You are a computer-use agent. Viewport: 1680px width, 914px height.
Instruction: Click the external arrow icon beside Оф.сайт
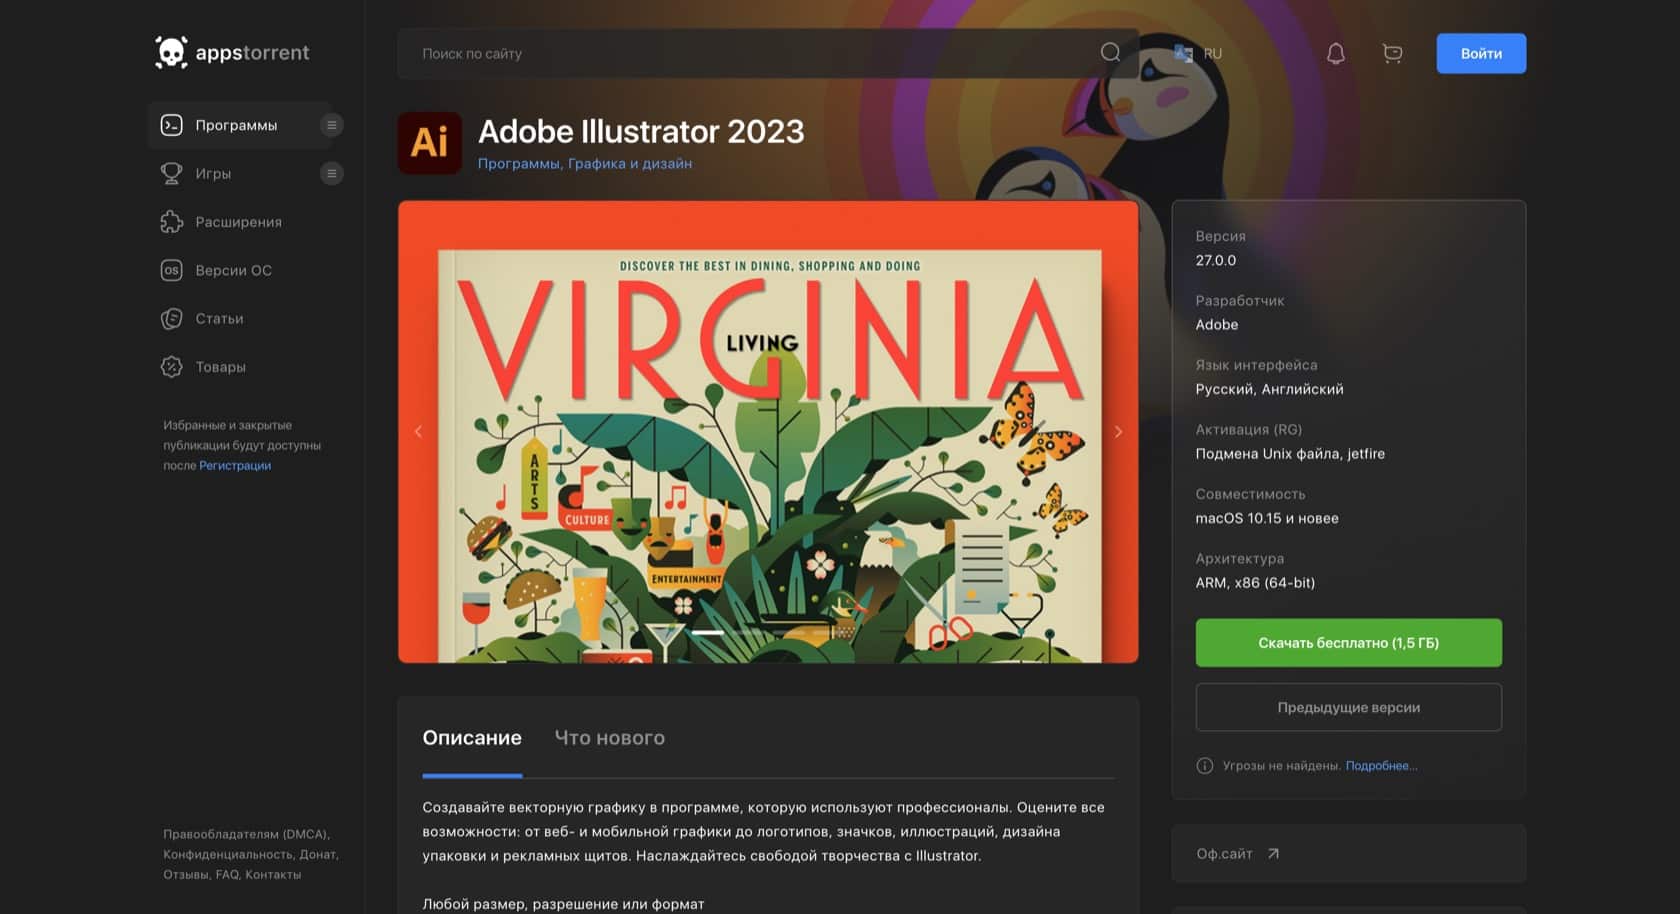pos(1273,853)
